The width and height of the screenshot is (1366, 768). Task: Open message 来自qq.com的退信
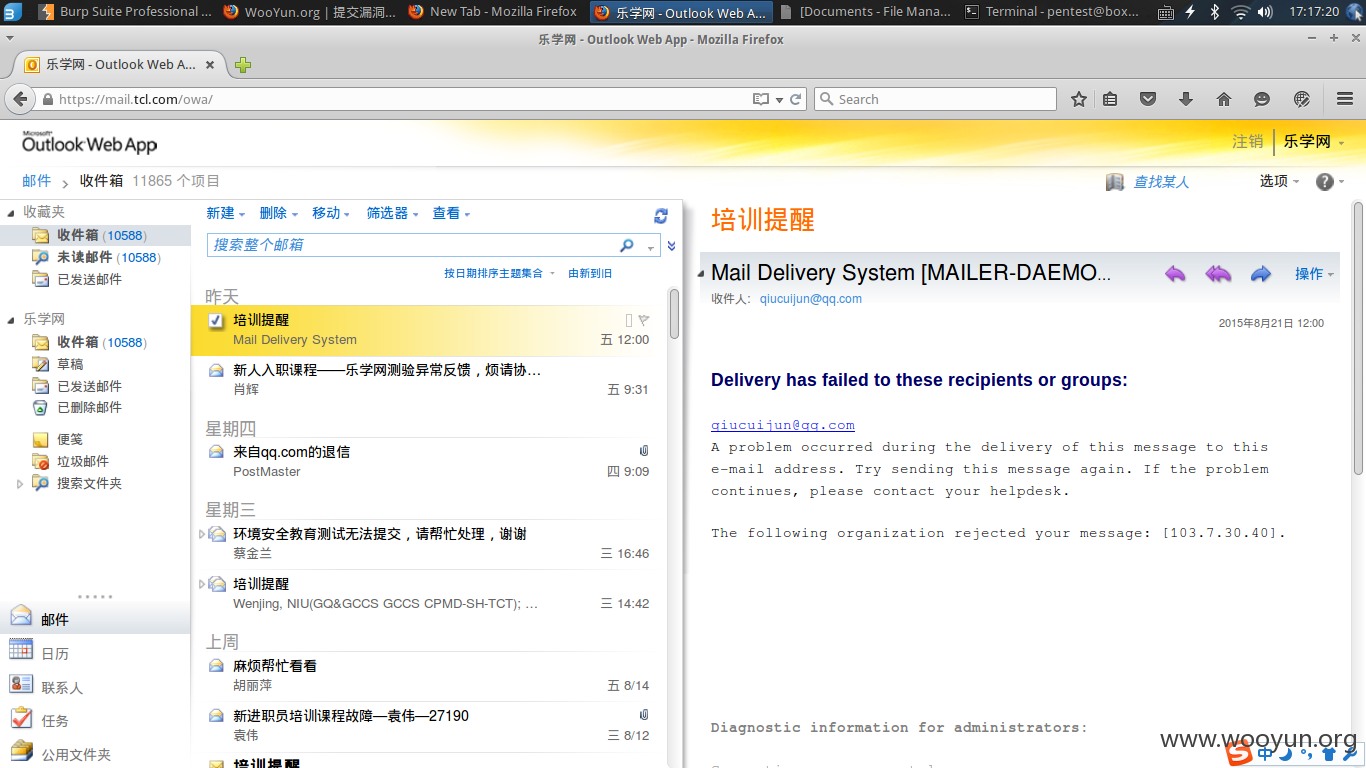coord(429,461)
